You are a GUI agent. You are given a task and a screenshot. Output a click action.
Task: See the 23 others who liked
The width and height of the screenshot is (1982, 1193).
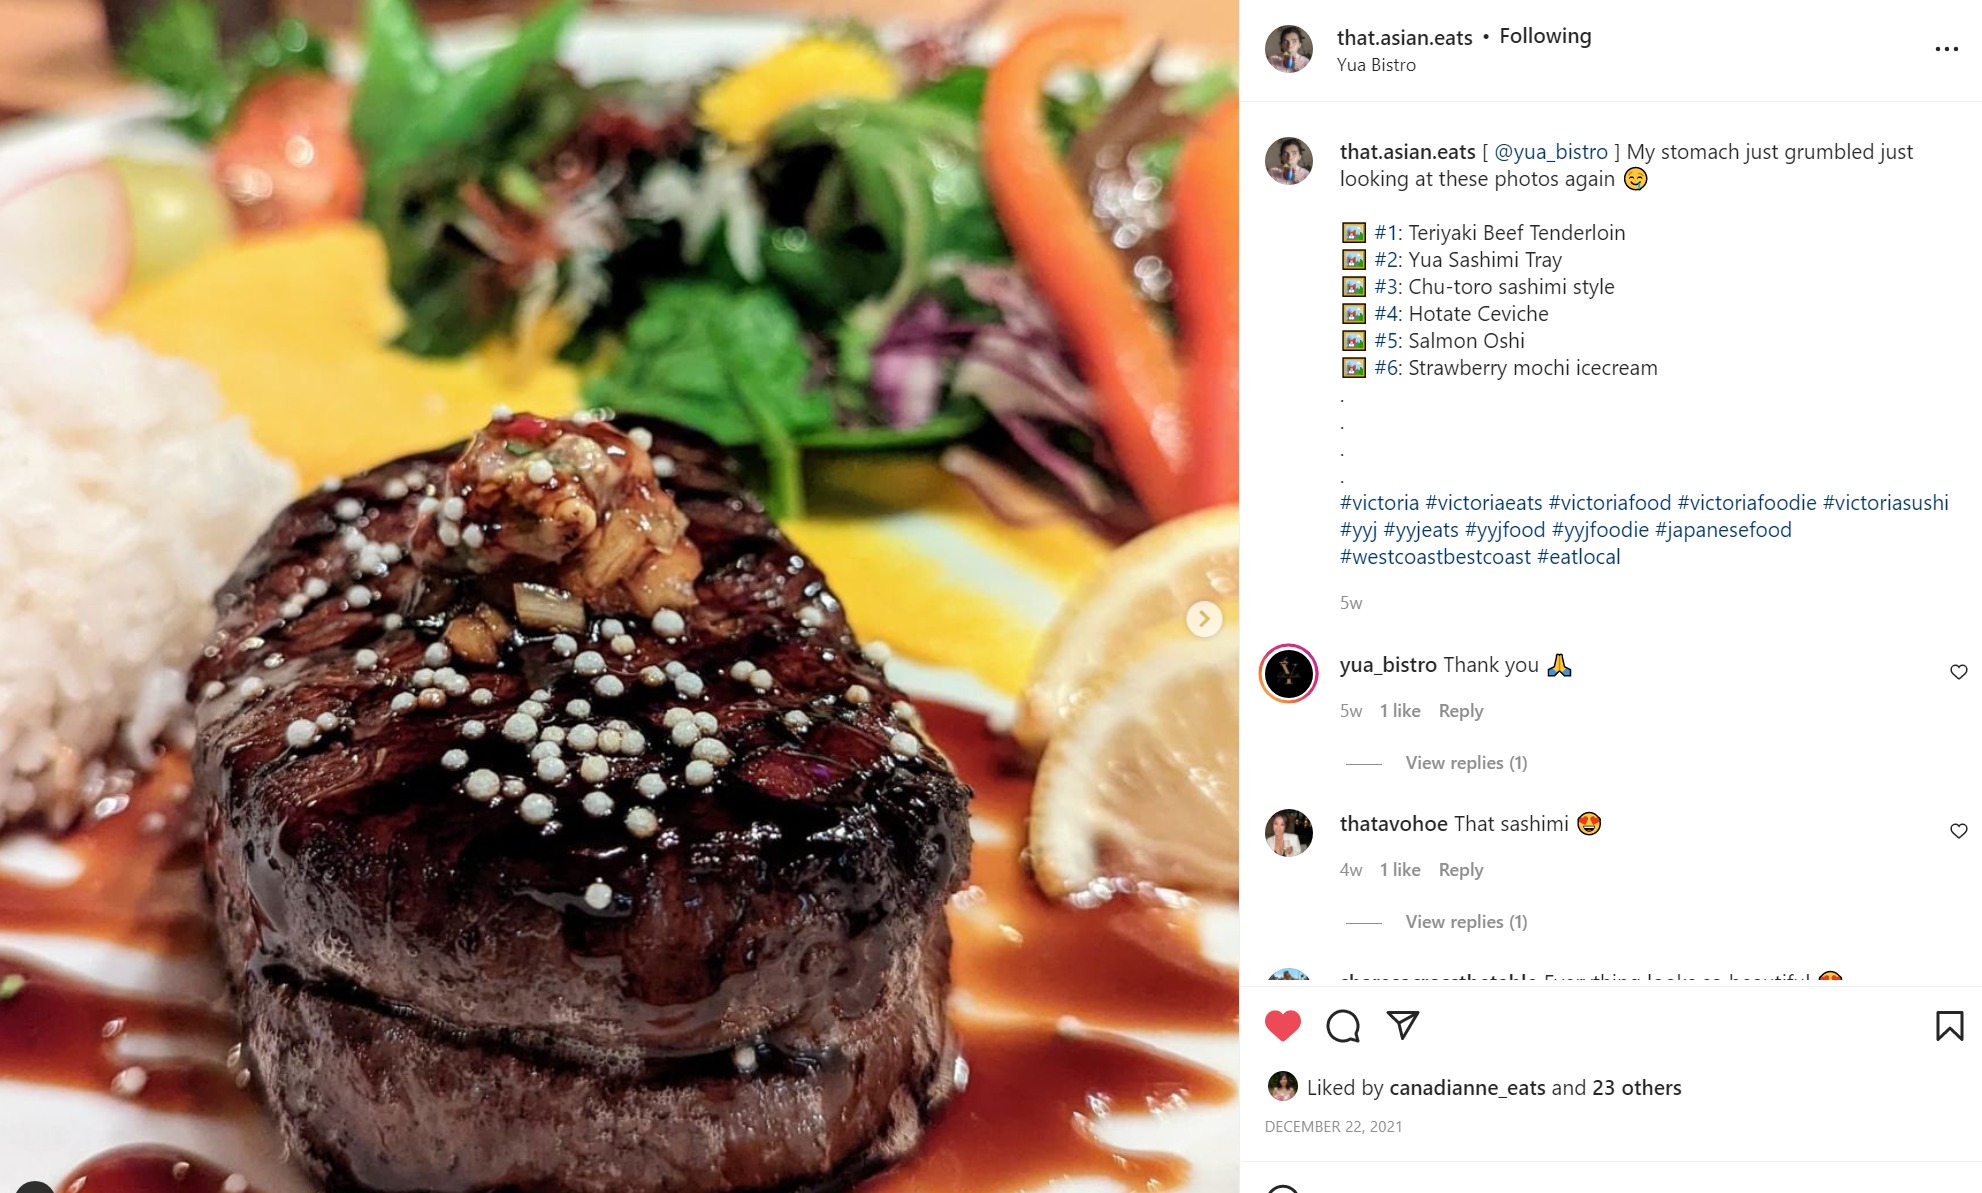(1636, 1088)
